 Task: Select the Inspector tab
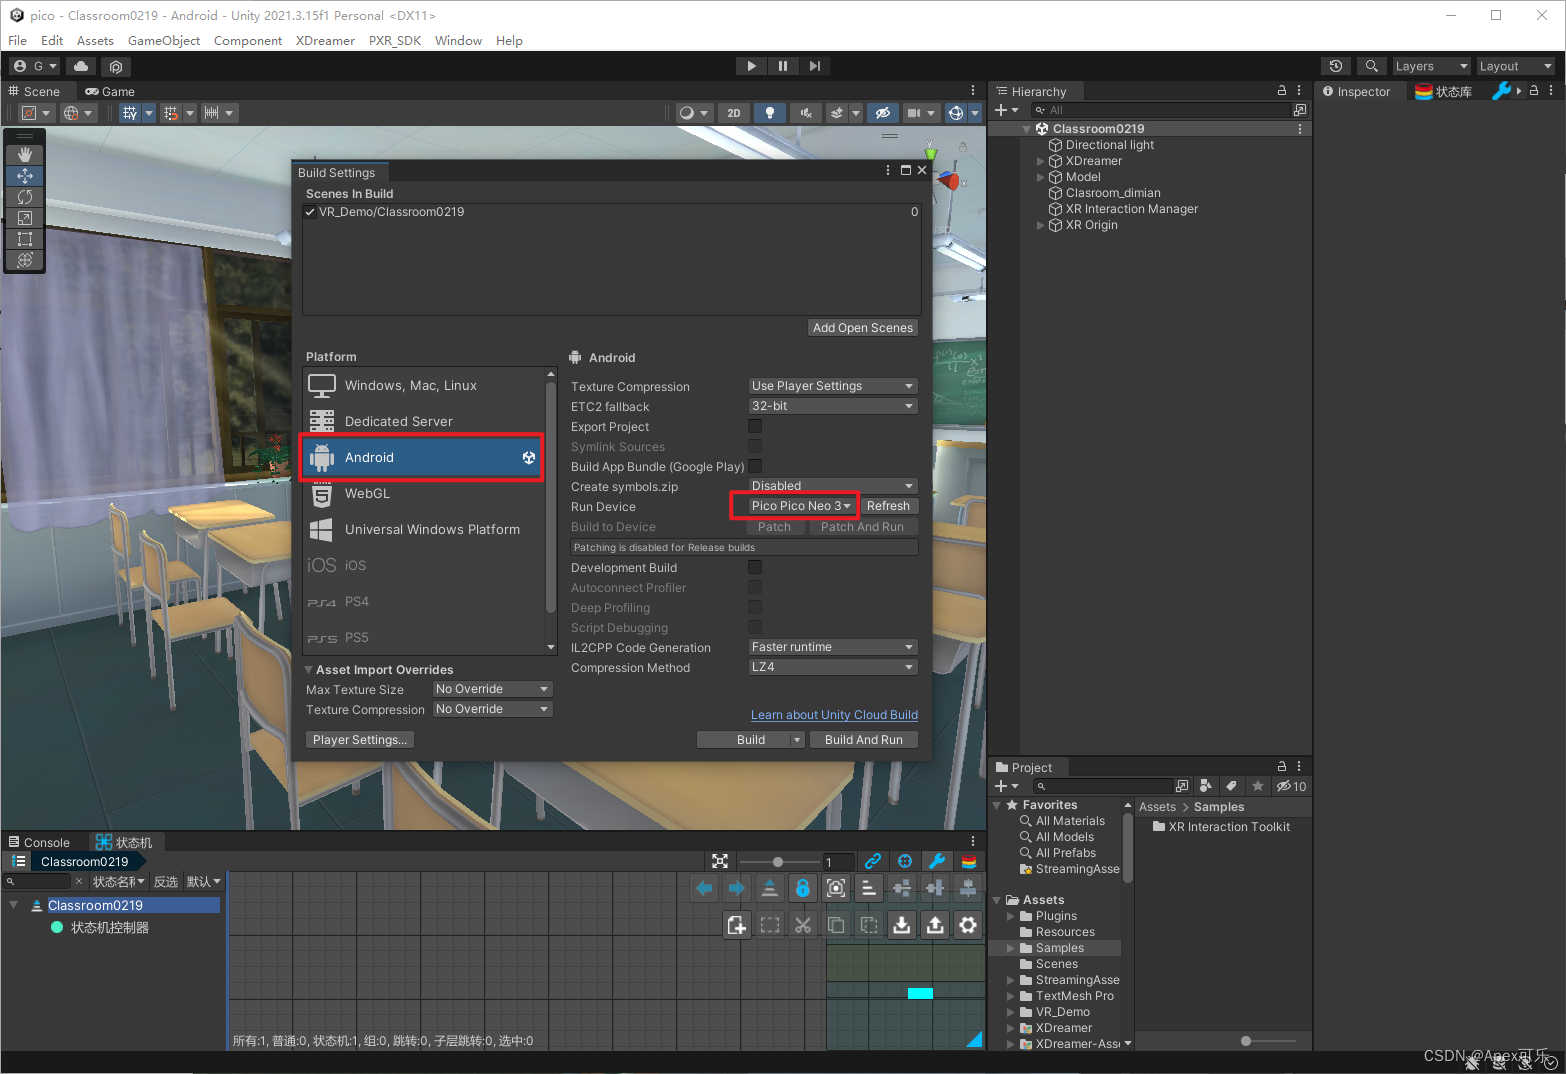tap(1357, 91)
